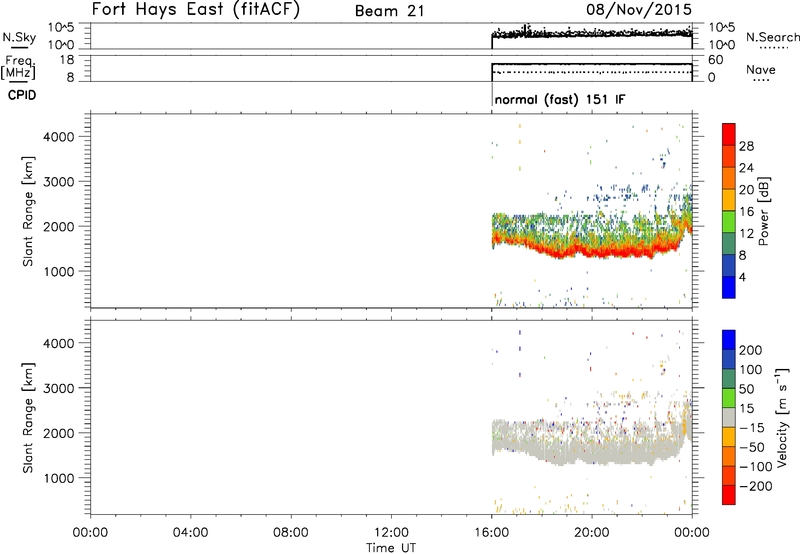The height and width of the screenshot is (554, 800).
Task: Click the '04:00' time tick label
Action: click(x=191, y=533)
